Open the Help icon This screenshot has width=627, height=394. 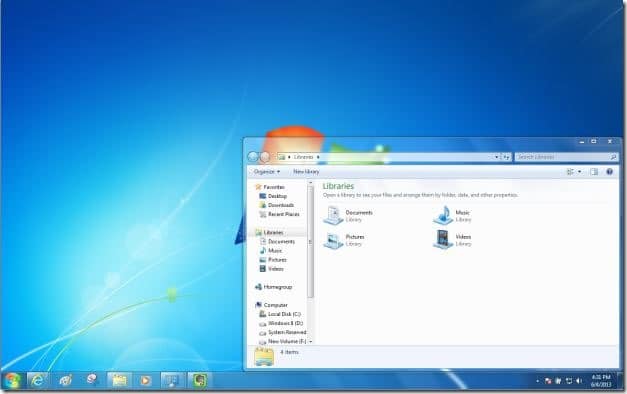click(609, 172)
